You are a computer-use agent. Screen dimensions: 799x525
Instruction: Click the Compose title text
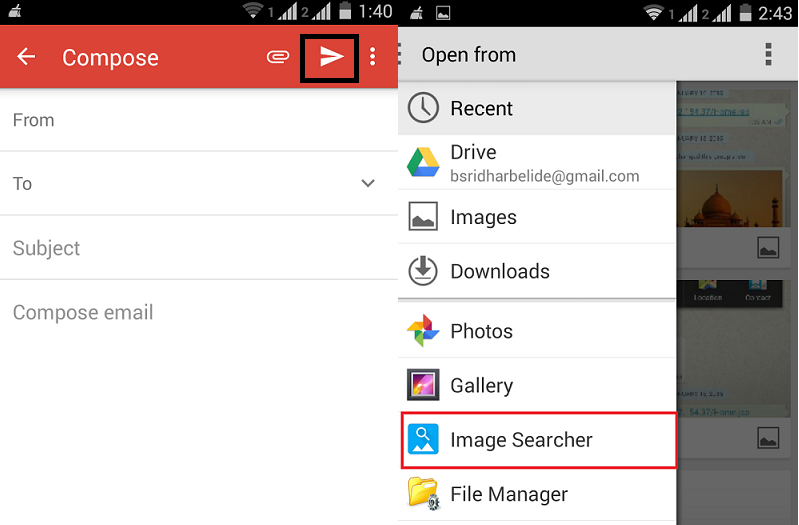(110, 58)
